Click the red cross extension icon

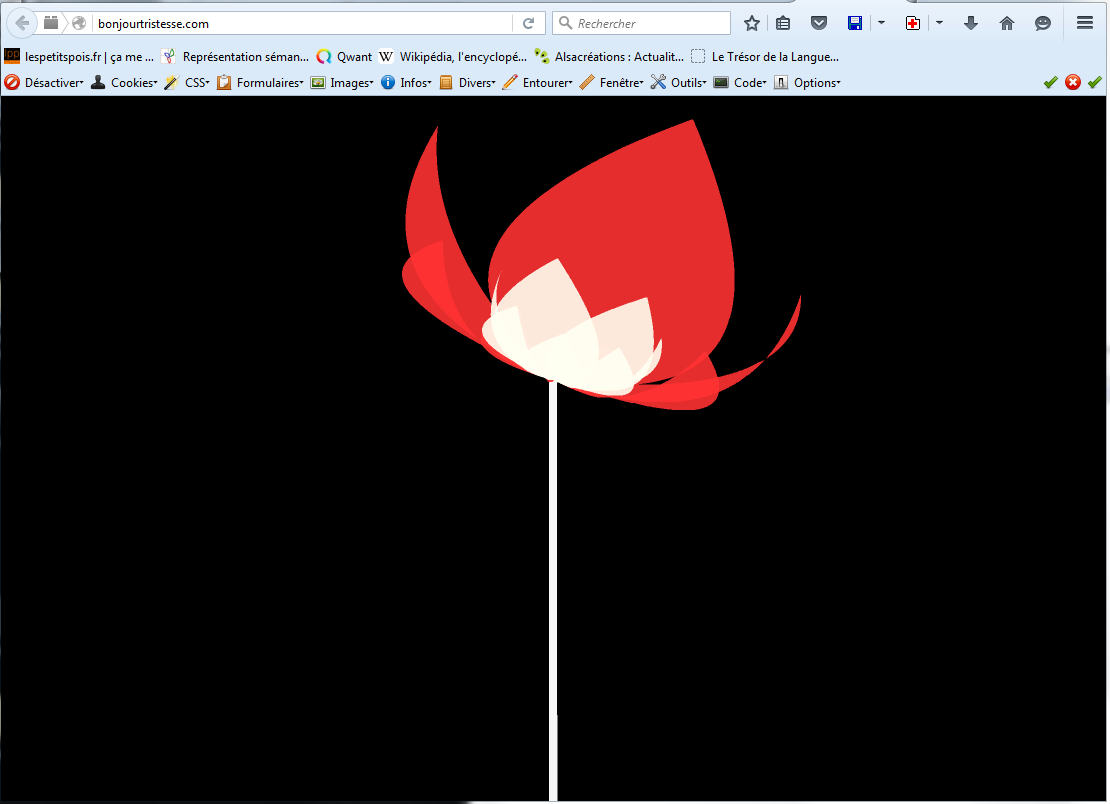click(x=913, y=23)
